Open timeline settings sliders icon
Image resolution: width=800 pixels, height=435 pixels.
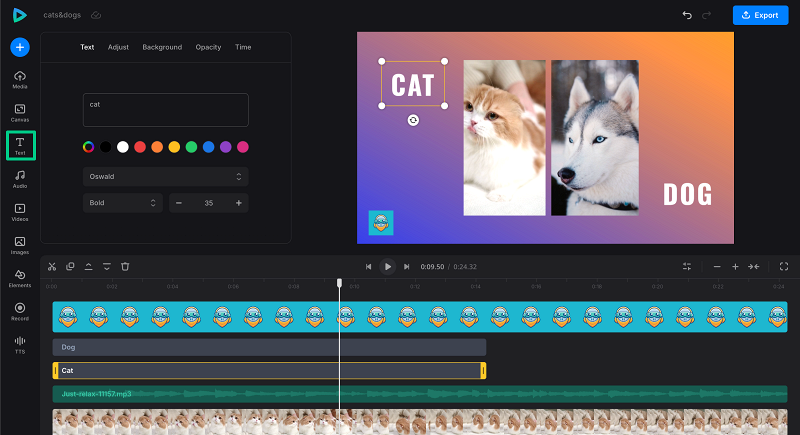(687, 267)
